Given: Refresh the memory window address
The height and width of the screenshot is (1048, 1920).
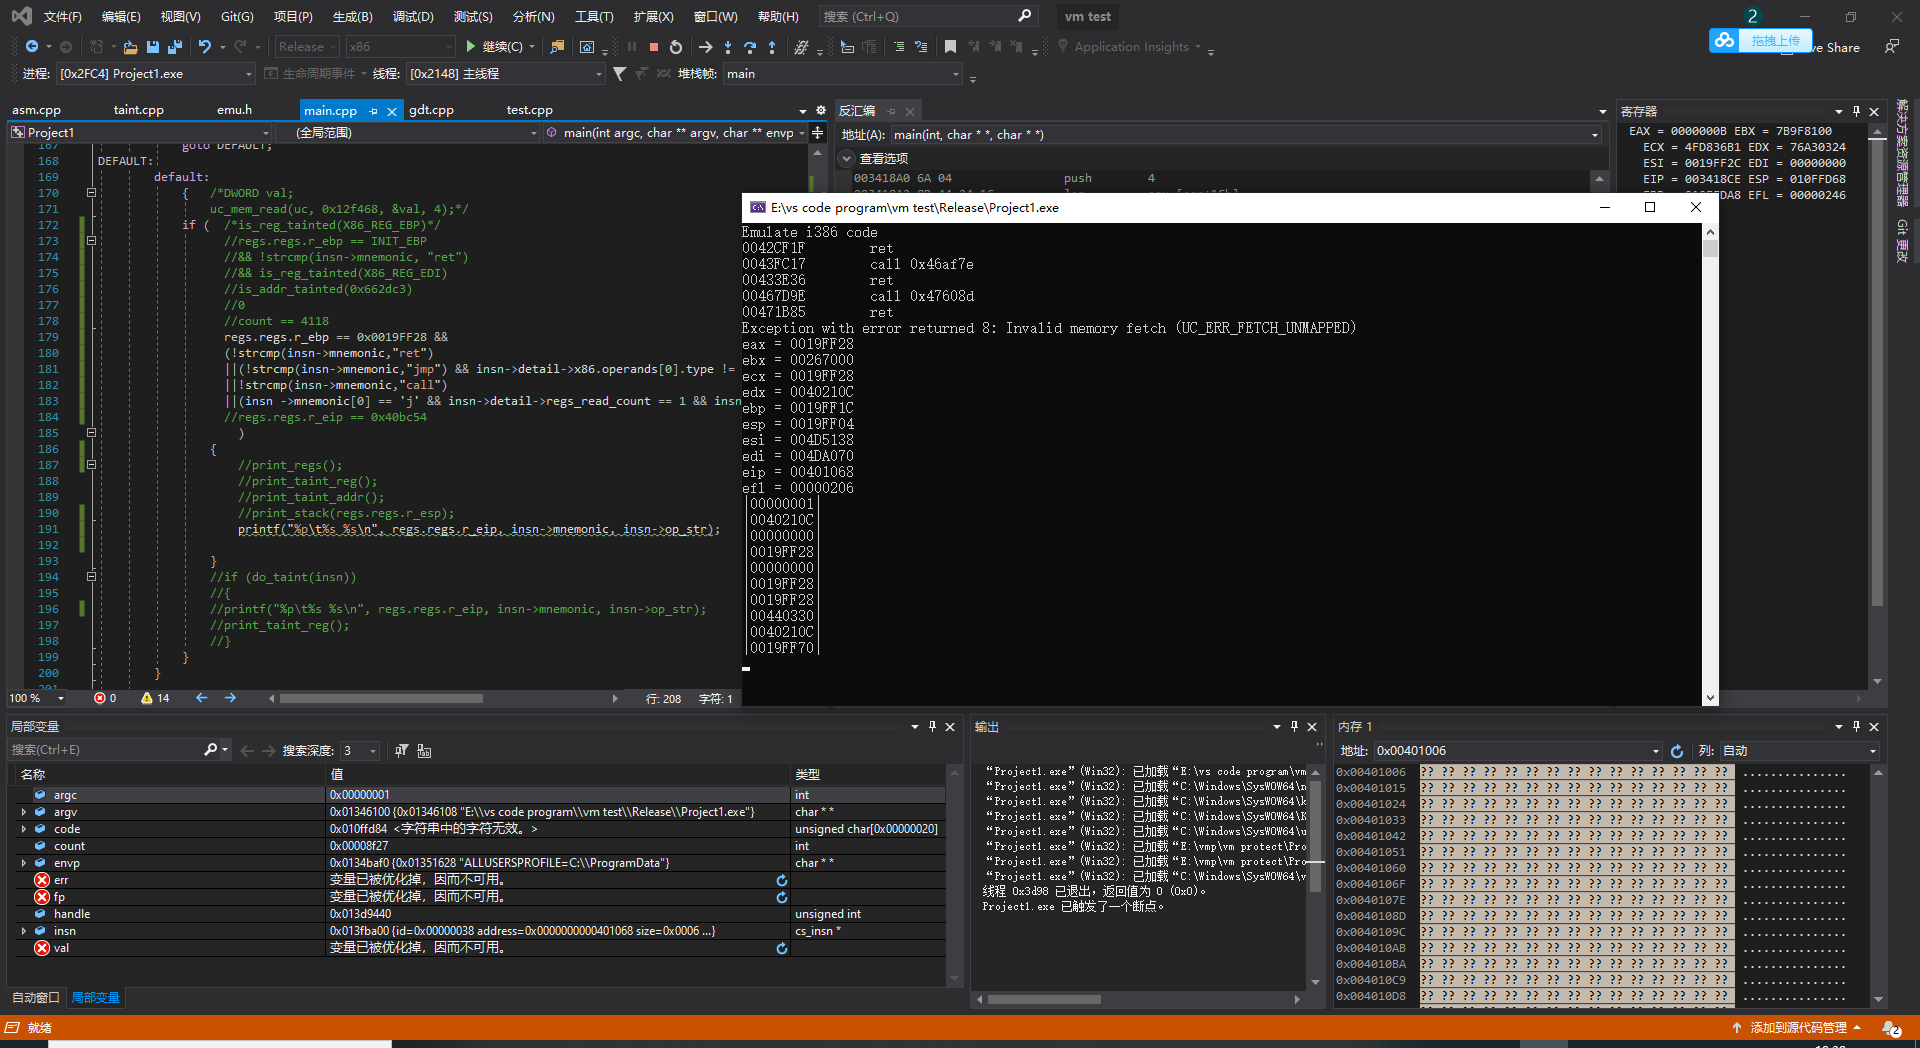Looking at the screenshot, I should coord(1677,751).
